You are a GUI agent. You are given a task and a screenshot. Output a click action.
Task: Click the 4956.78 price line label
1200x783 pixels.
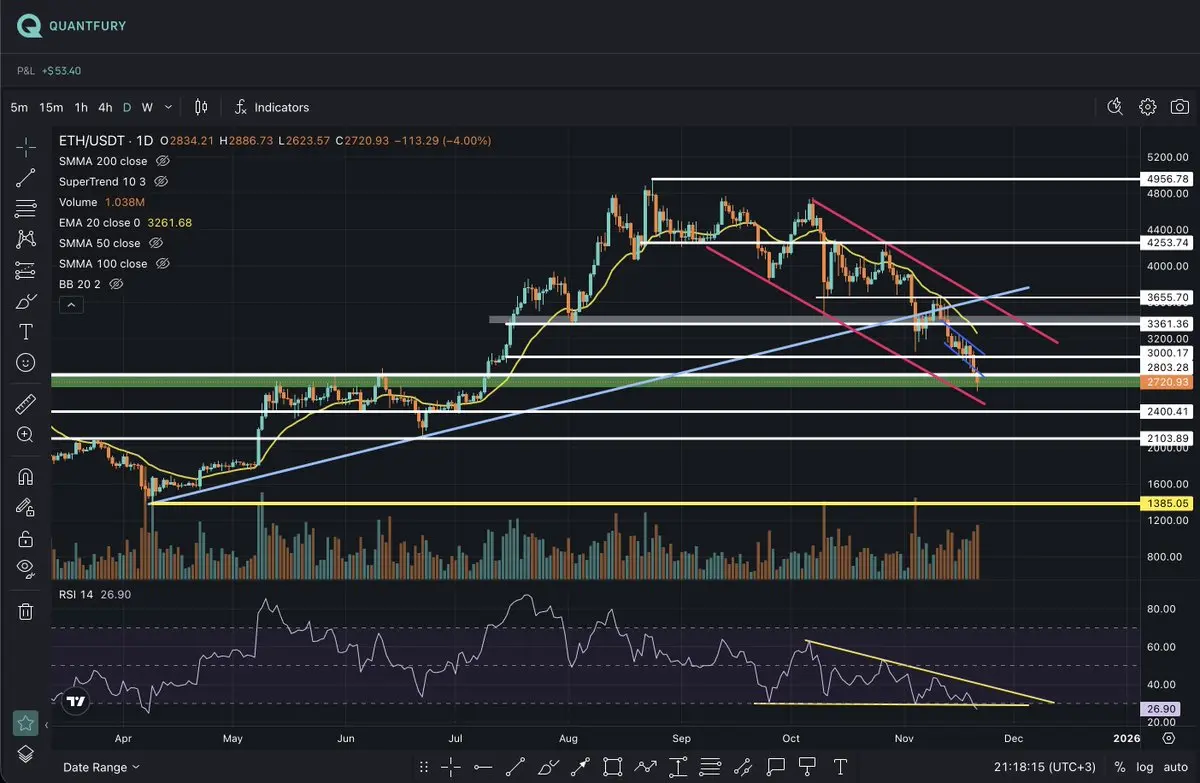click(x=1166, y=179)
